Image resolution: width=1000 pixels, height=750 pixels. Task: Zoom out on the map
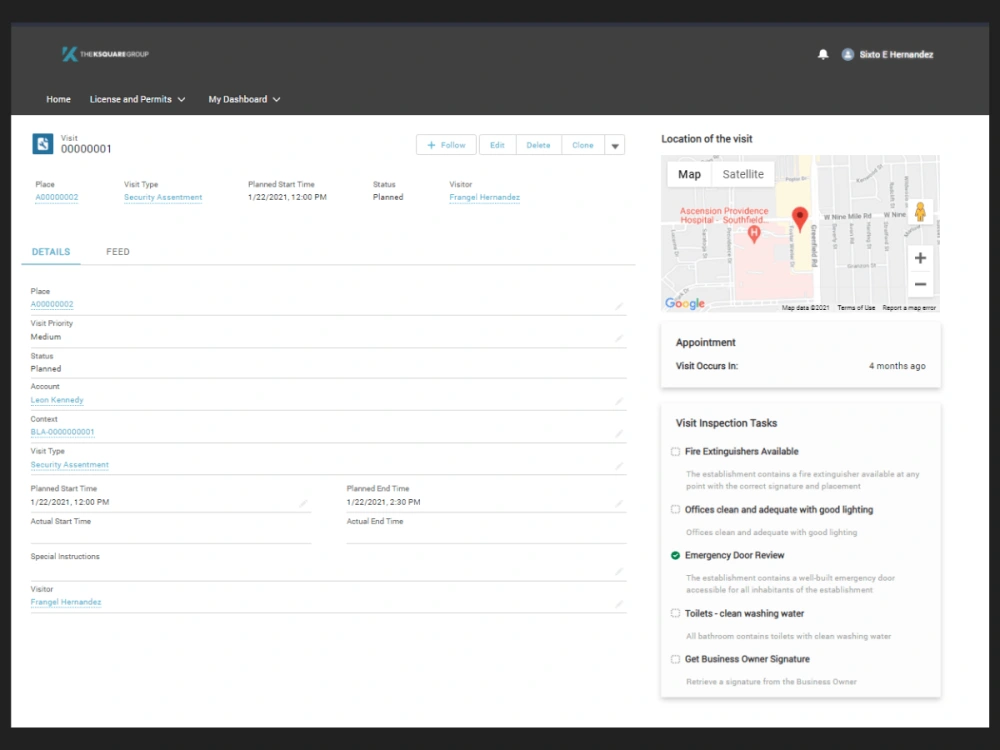tap(920, 284)
